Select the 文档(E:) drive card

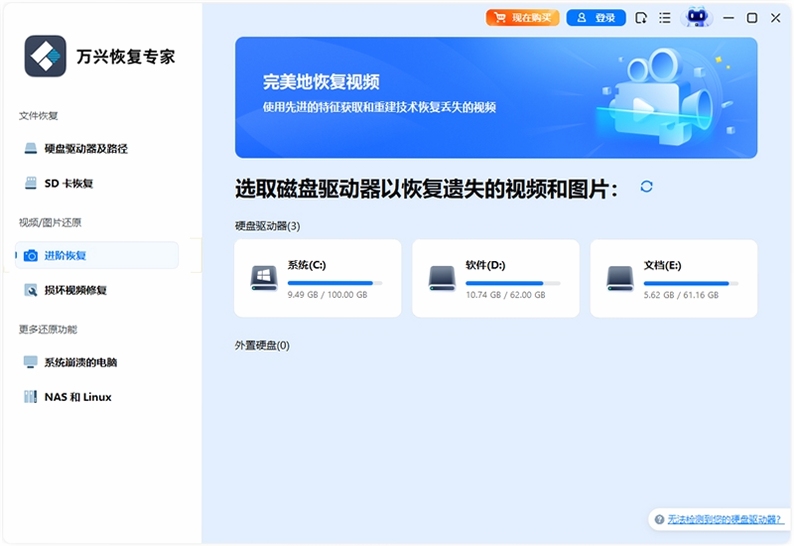click(674, 279)
